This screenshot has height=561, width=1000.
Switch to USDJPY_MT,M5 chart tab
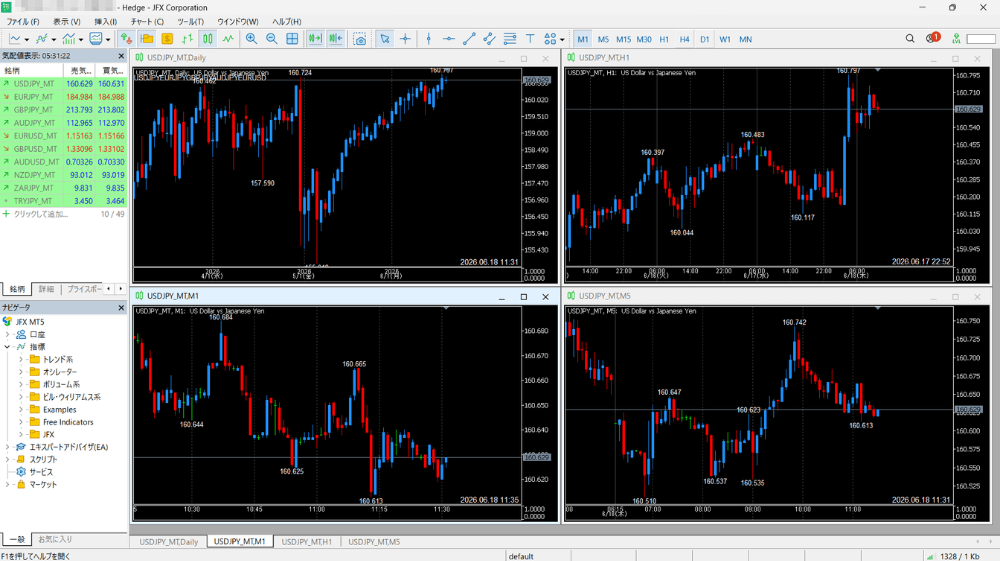coord(374,541)
